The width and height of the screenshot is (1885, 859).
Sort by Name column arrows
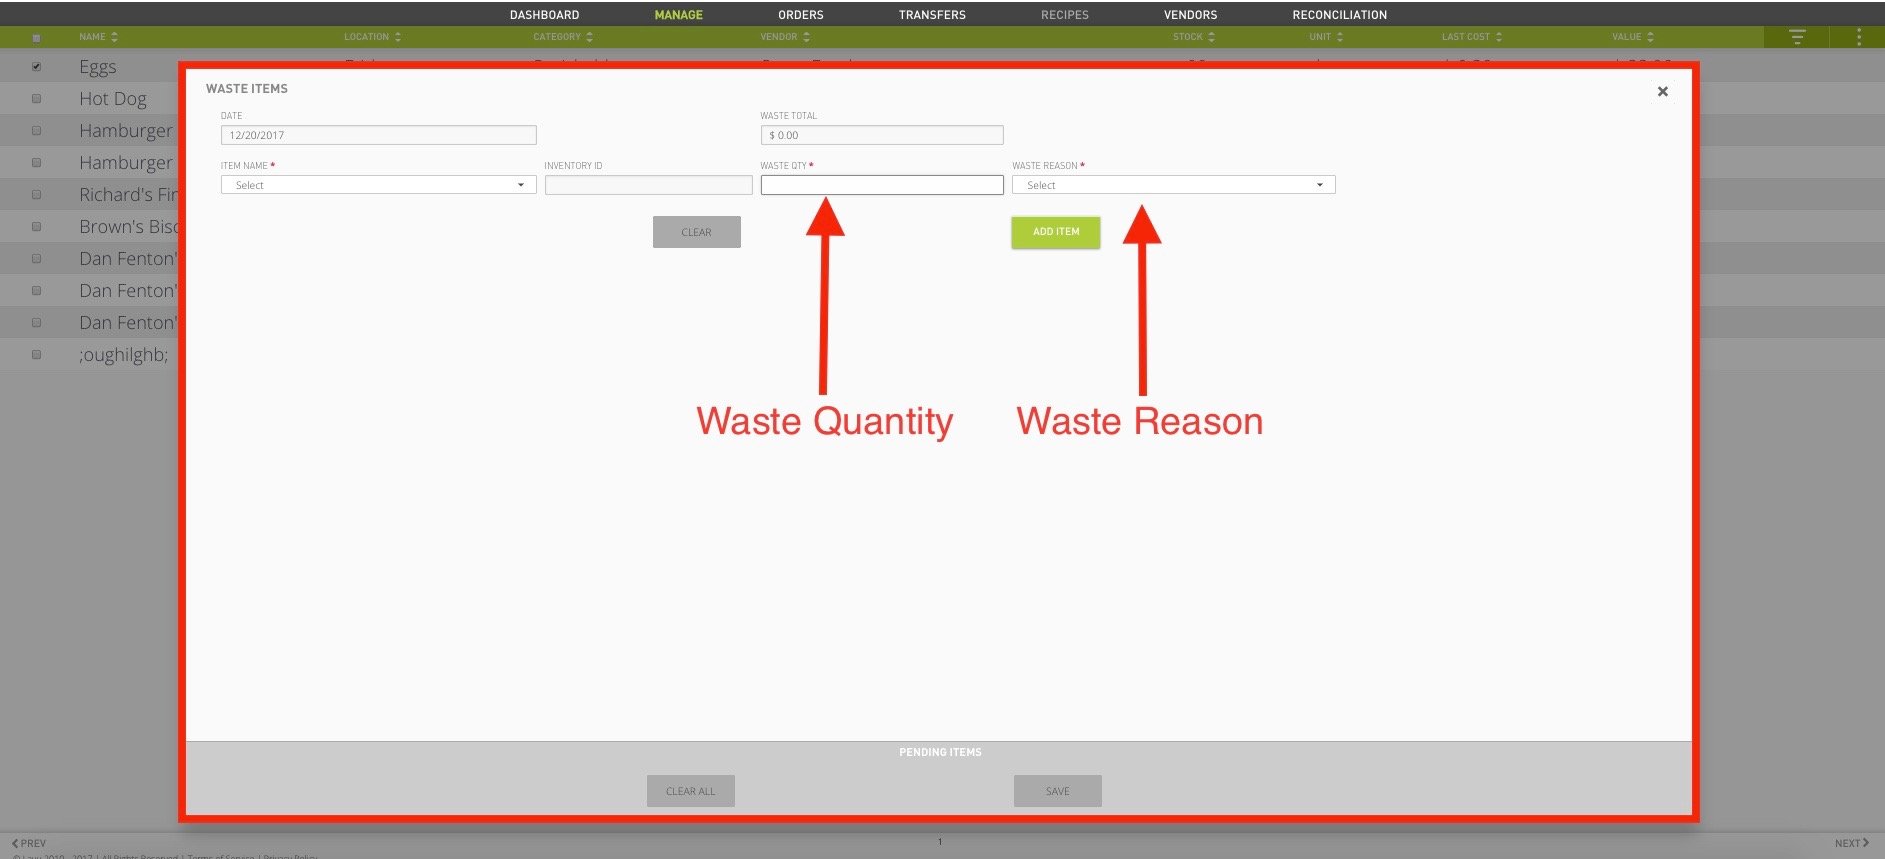point(114,37)
